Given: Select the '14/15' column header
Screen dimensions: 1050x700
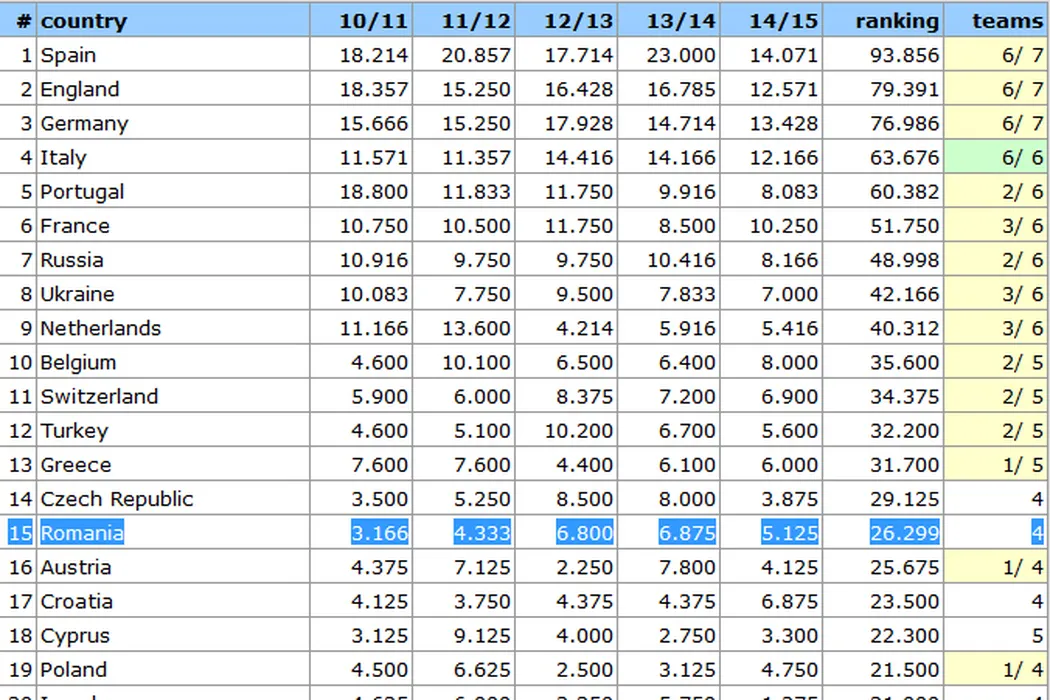Looking at the screenshot, I should coord(783,21).
